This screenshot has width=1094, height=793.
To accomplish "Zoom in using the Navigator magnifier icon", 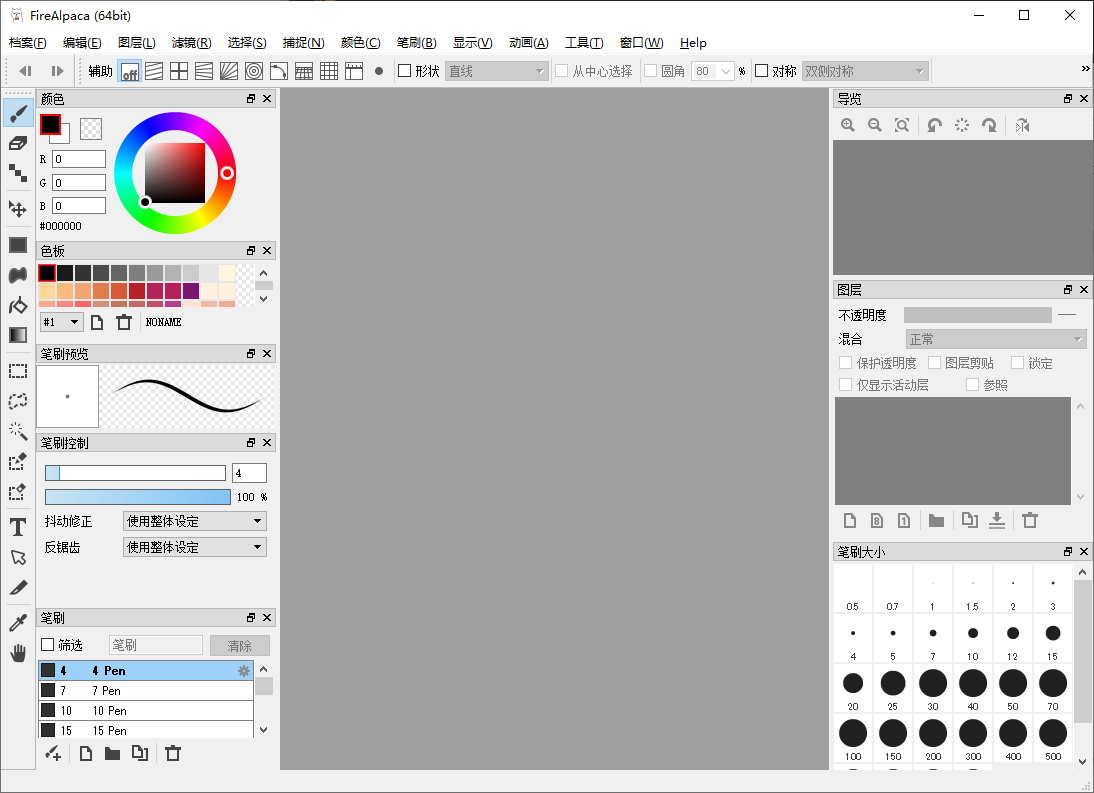I will point(848,125).
